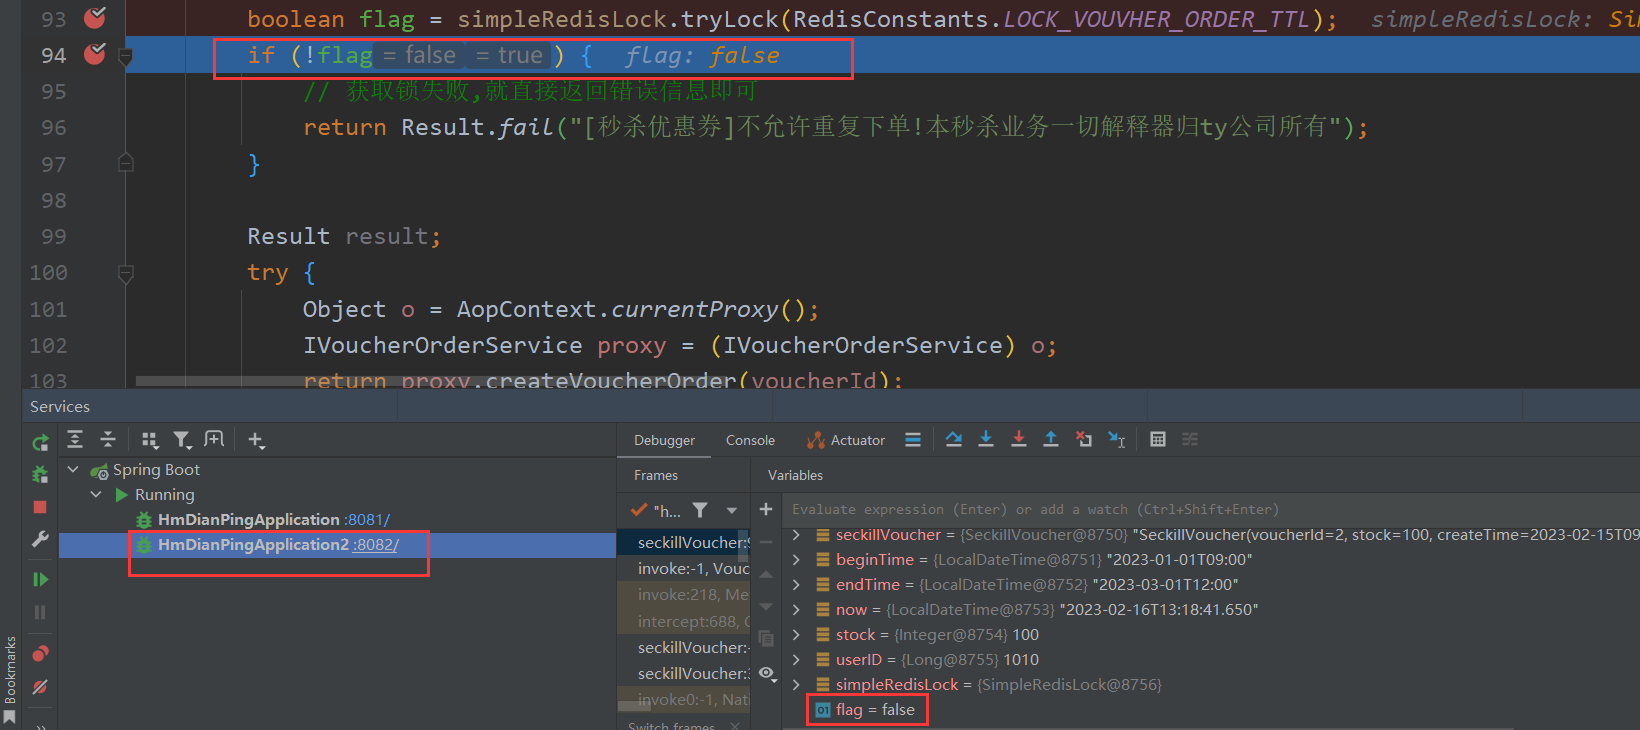The height and width of the screenshot is (730, 1640).
Task: Click the Rerun in Debug mode bug icon
Action: pos(40,474)
